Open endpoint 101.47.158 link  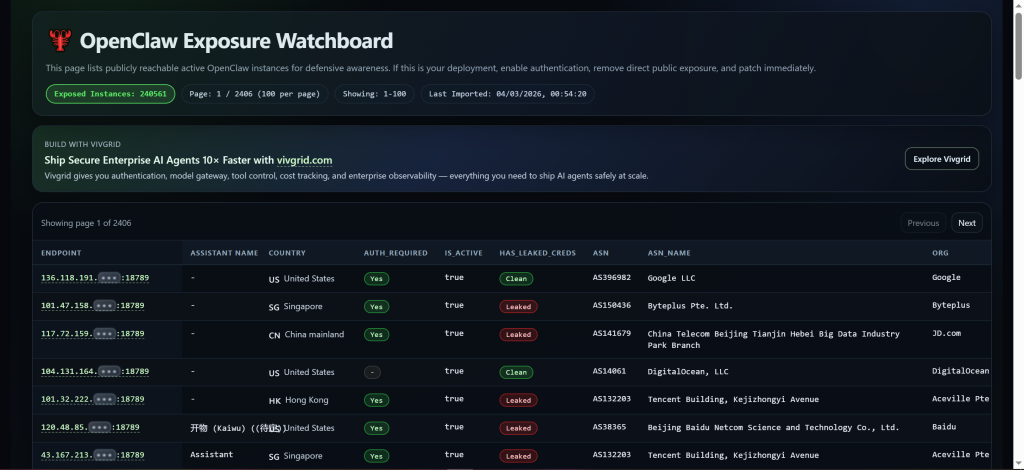tap(93, 306)
